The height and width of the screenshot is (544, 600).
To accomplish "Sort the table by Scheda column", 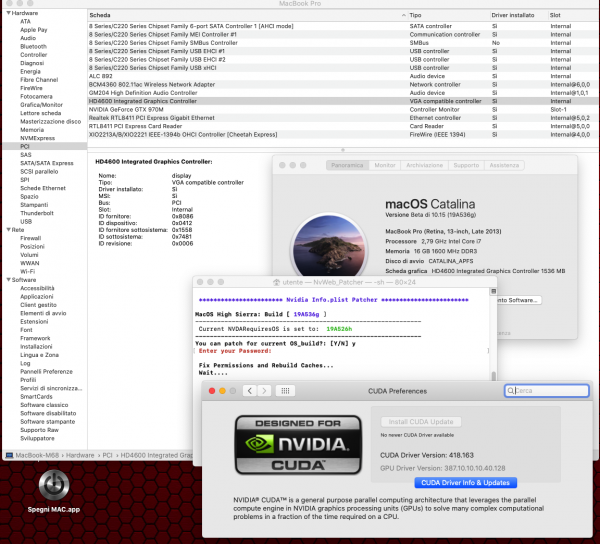I will [247, 15].
